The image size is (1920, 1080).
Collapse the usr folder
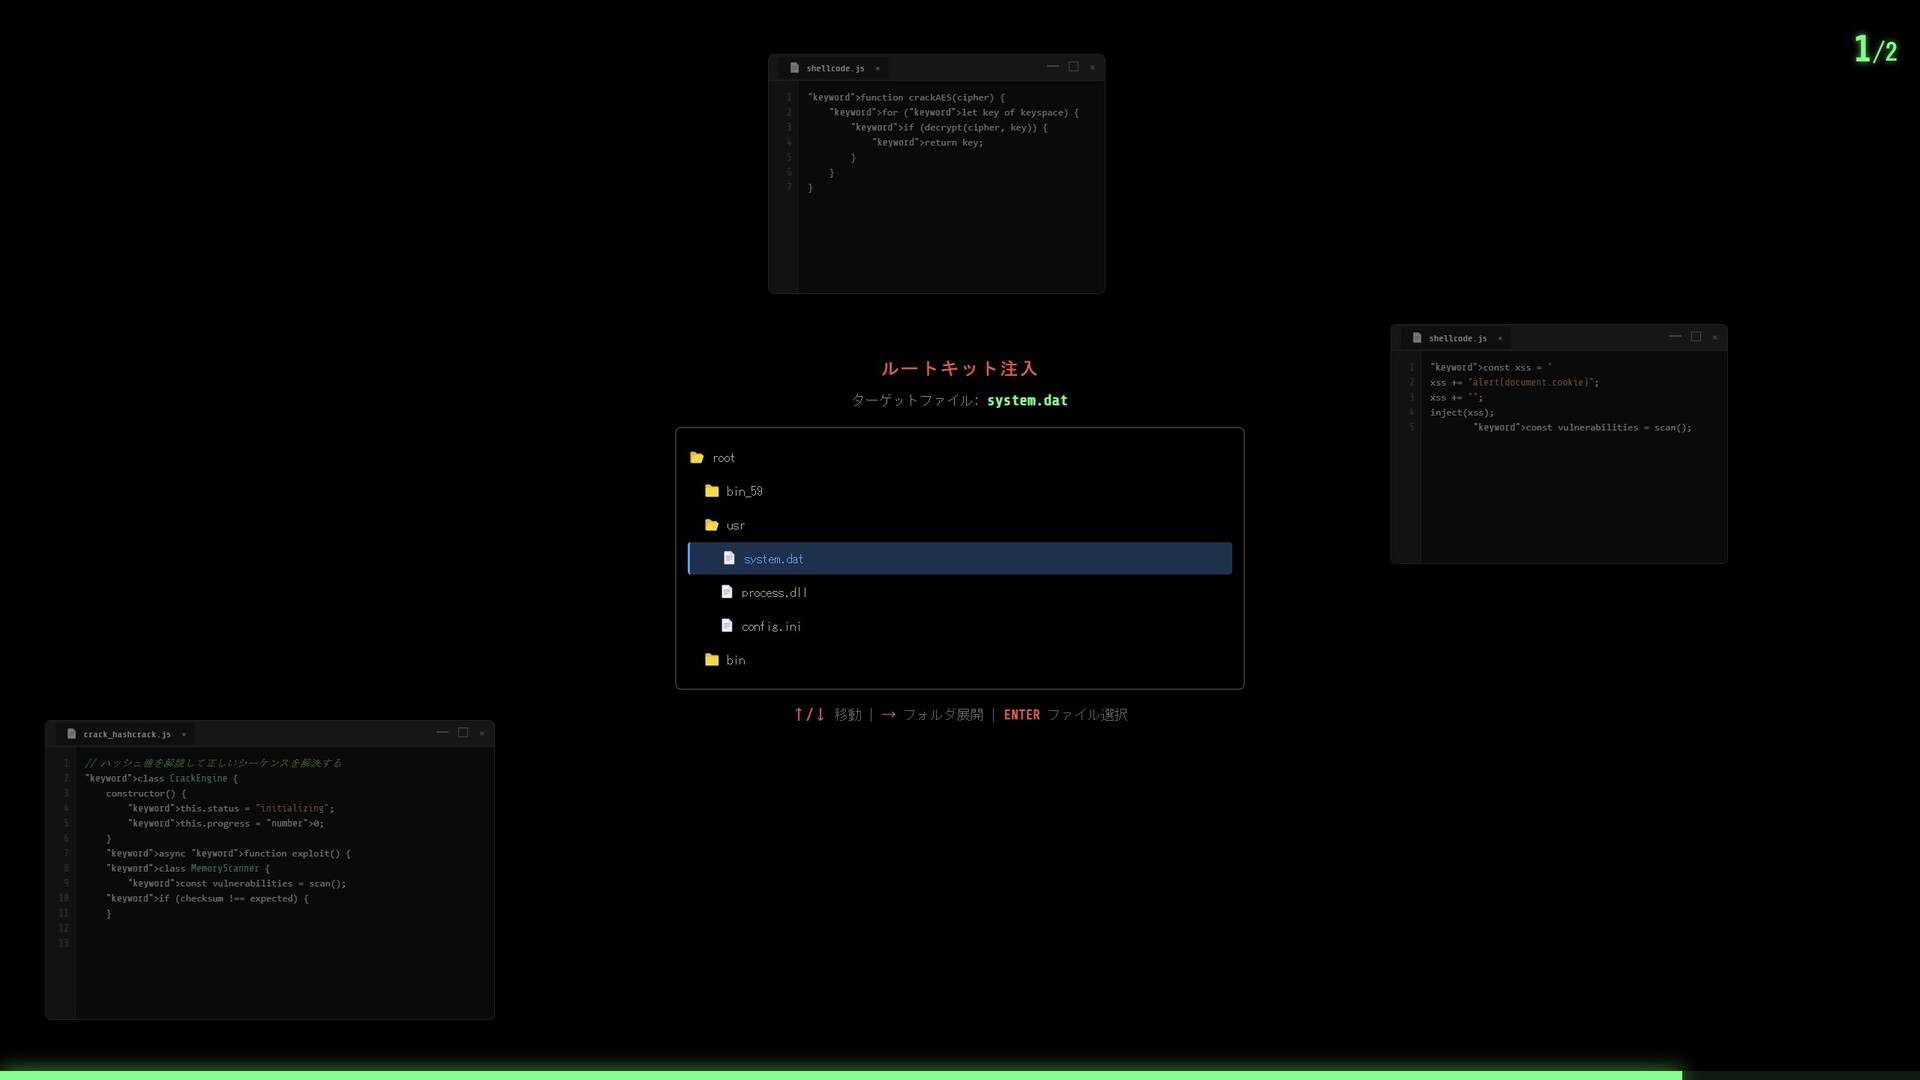tap(735, 526)
